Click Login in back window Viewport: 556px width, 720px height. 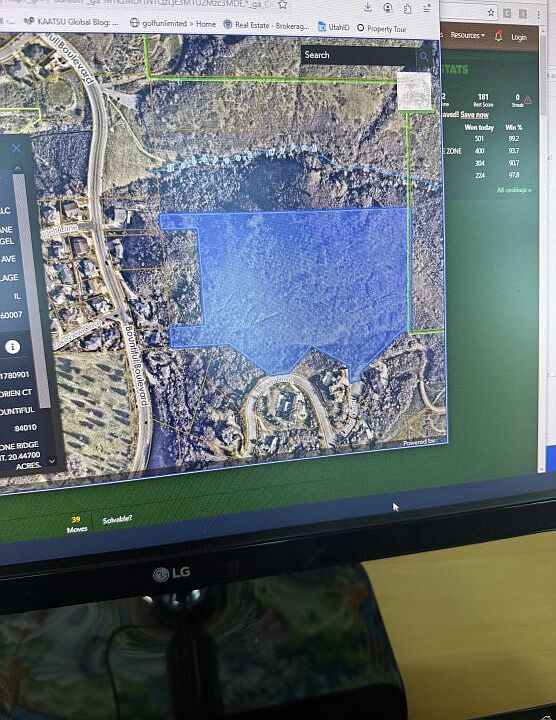519,37
